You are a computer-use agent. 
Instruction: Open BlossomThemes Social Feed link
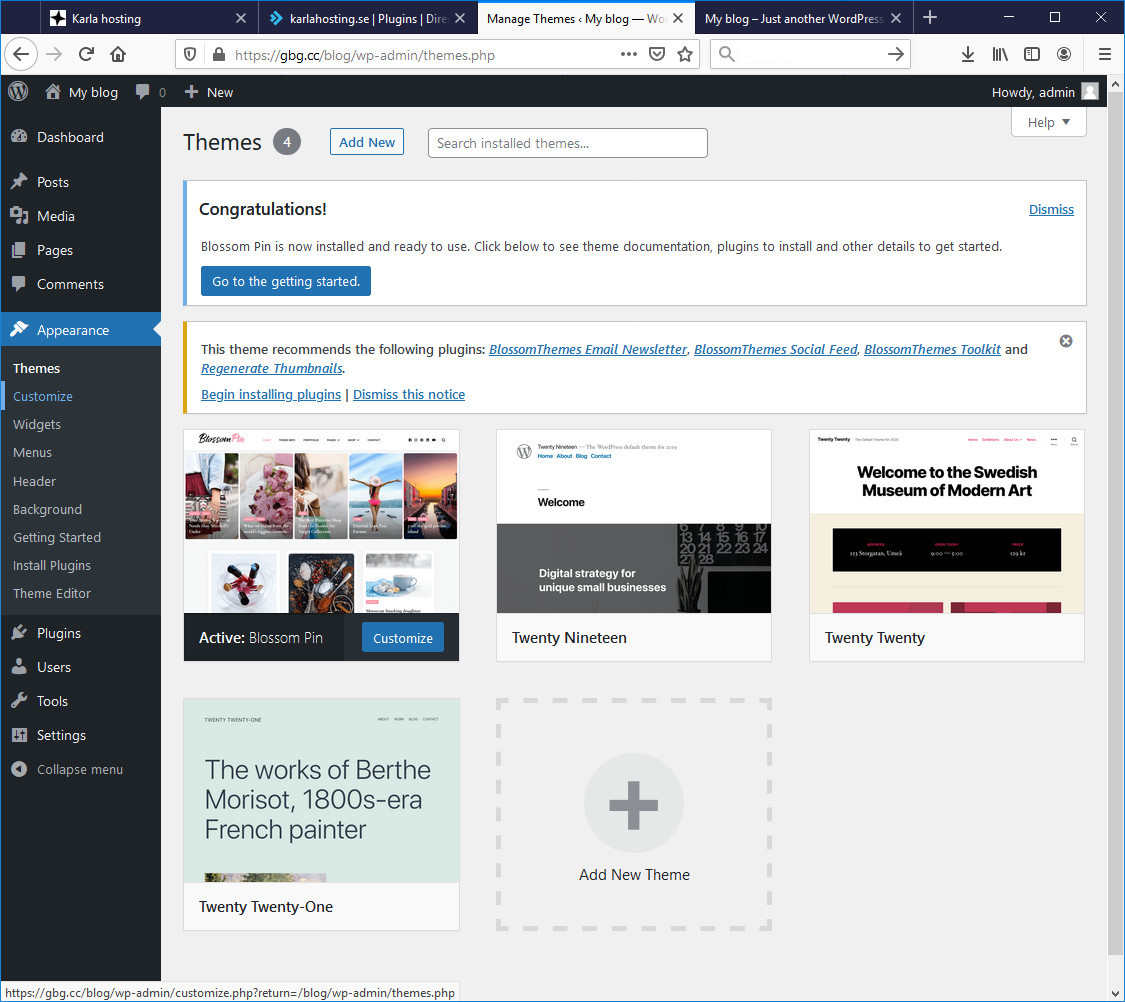776,349
